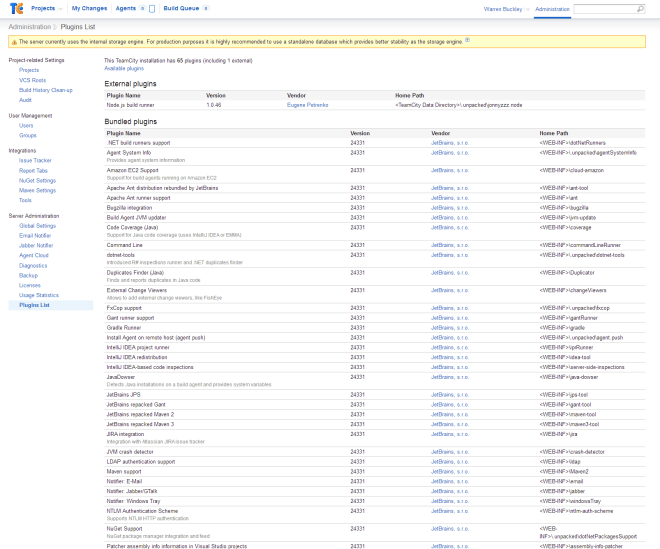Open Build History Clean-up
This screenshot has height=549, width=660.
tap(45, 91)
